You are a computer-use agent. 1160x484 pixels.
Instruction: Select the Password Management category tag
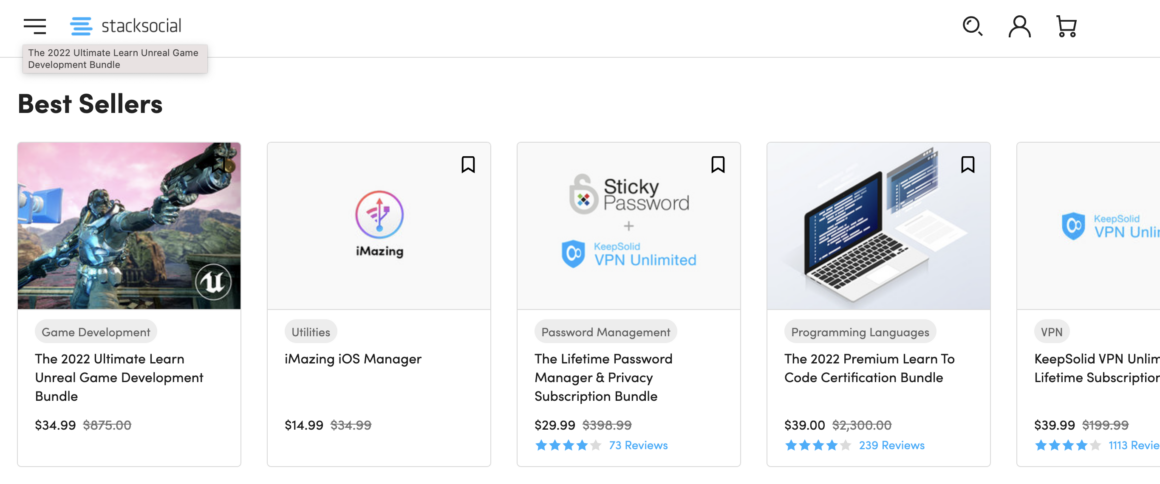(606, 332)
